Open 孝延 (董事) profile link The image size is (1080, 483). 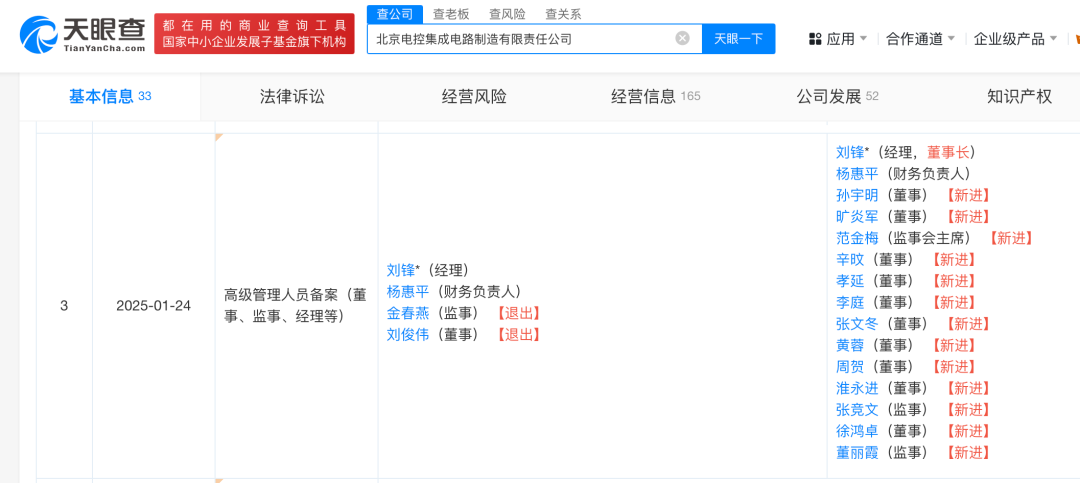click(850, 281)
